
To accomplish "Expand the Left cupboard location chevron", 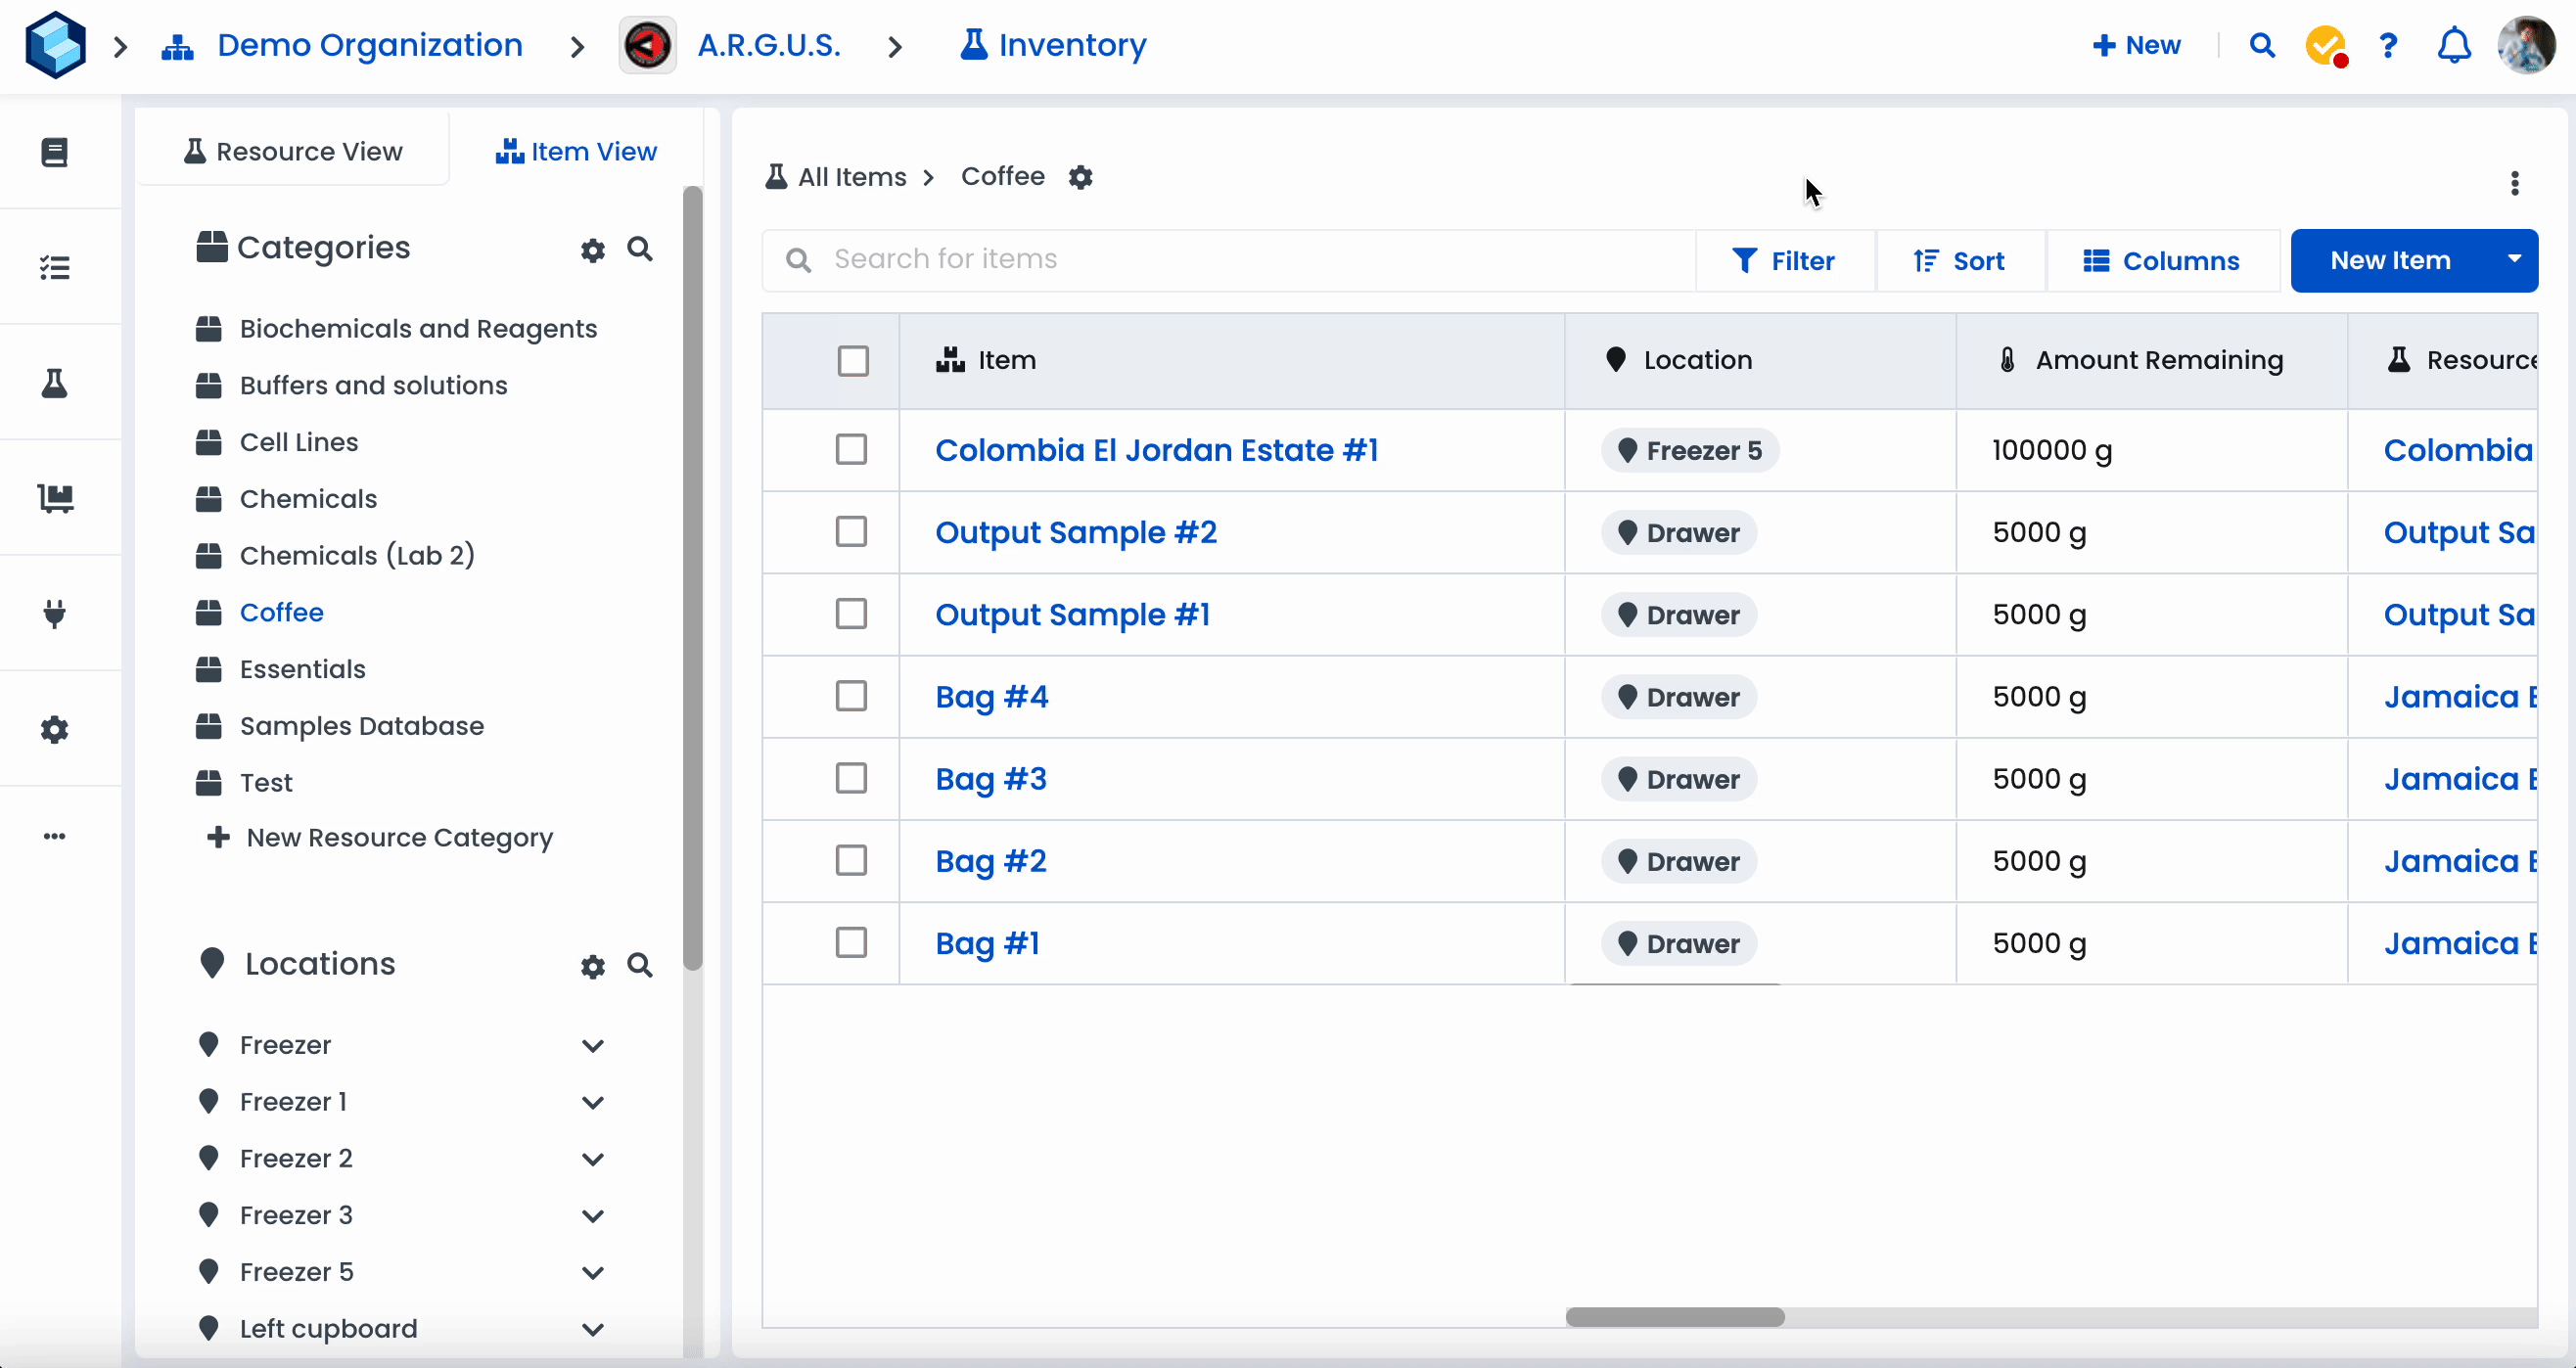I will 593,1329.
